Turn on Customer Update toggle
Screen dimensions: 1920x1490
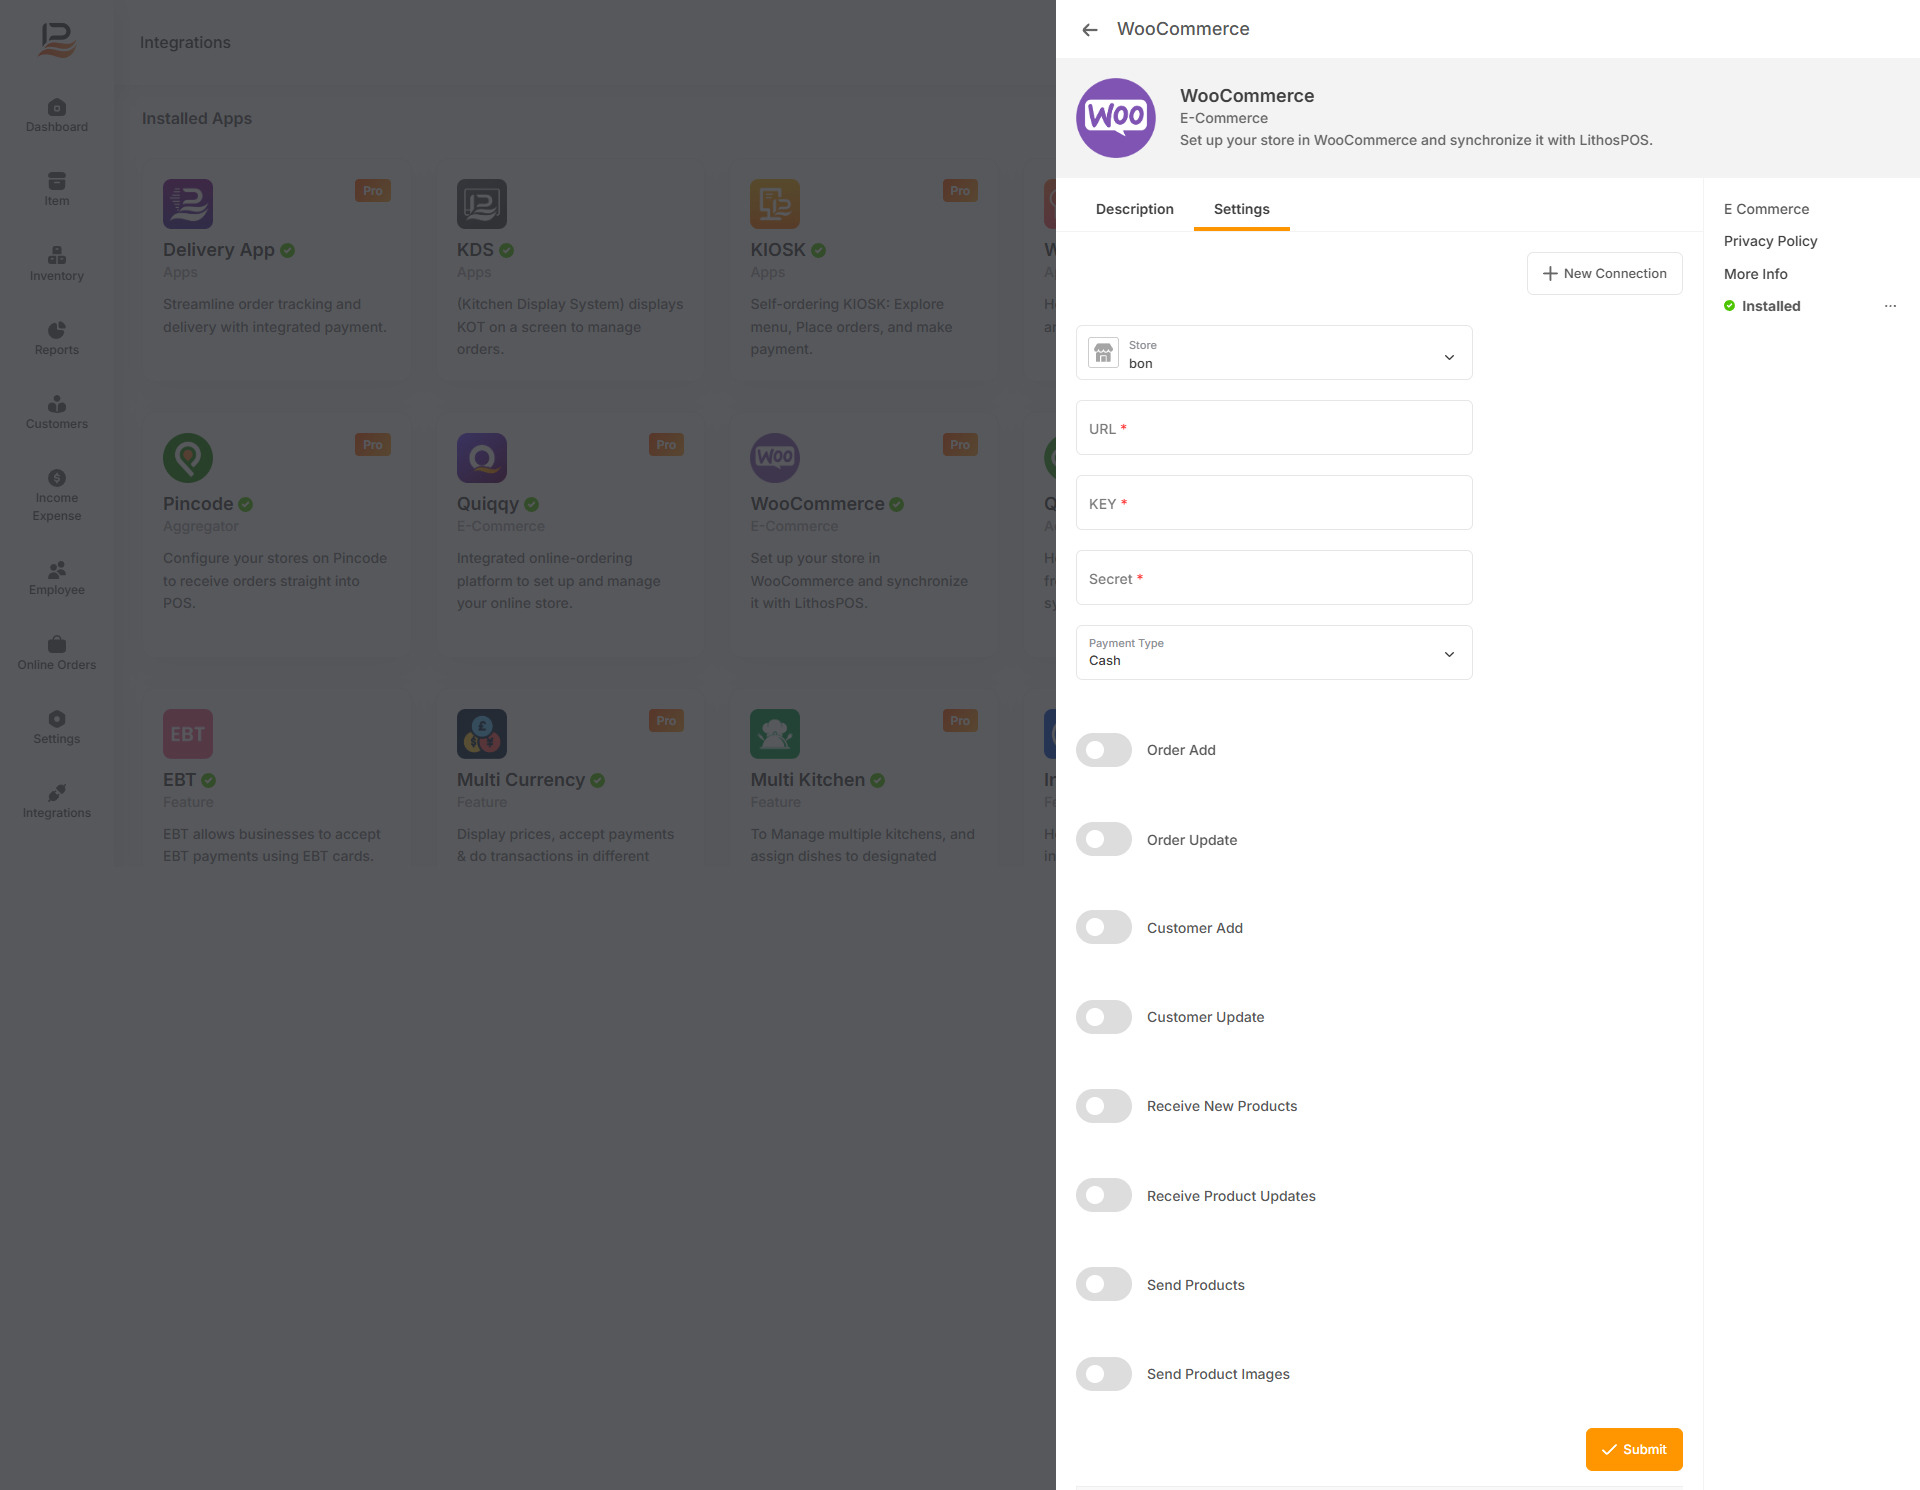(1104, 1017)
